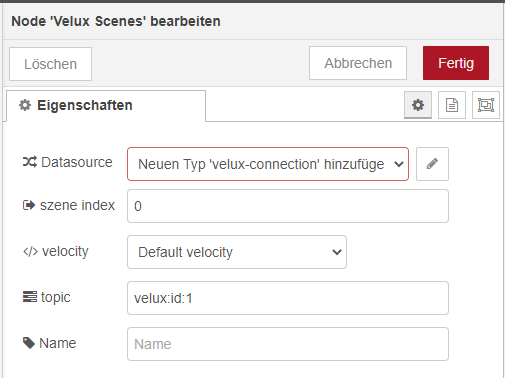Click the Fertig button
This screenshot has height=378, width=505.
(456, 63)
